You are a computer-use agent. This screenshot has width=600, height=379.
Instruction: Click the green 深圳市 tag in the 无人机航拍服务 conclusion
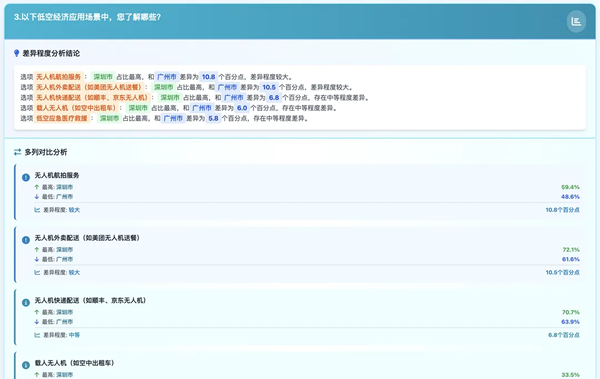coord(103,77)
